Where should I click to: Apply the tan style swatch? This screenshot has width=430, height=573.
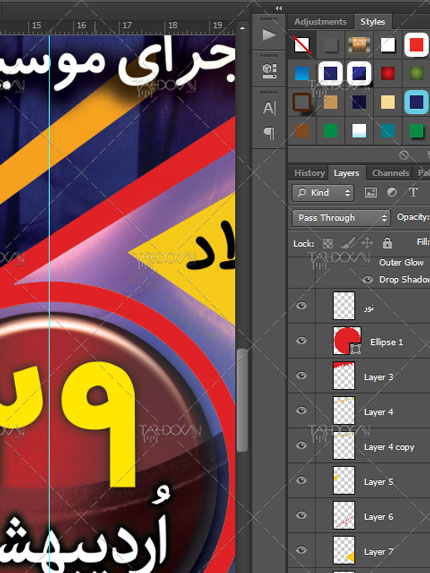tap(331, 102)
